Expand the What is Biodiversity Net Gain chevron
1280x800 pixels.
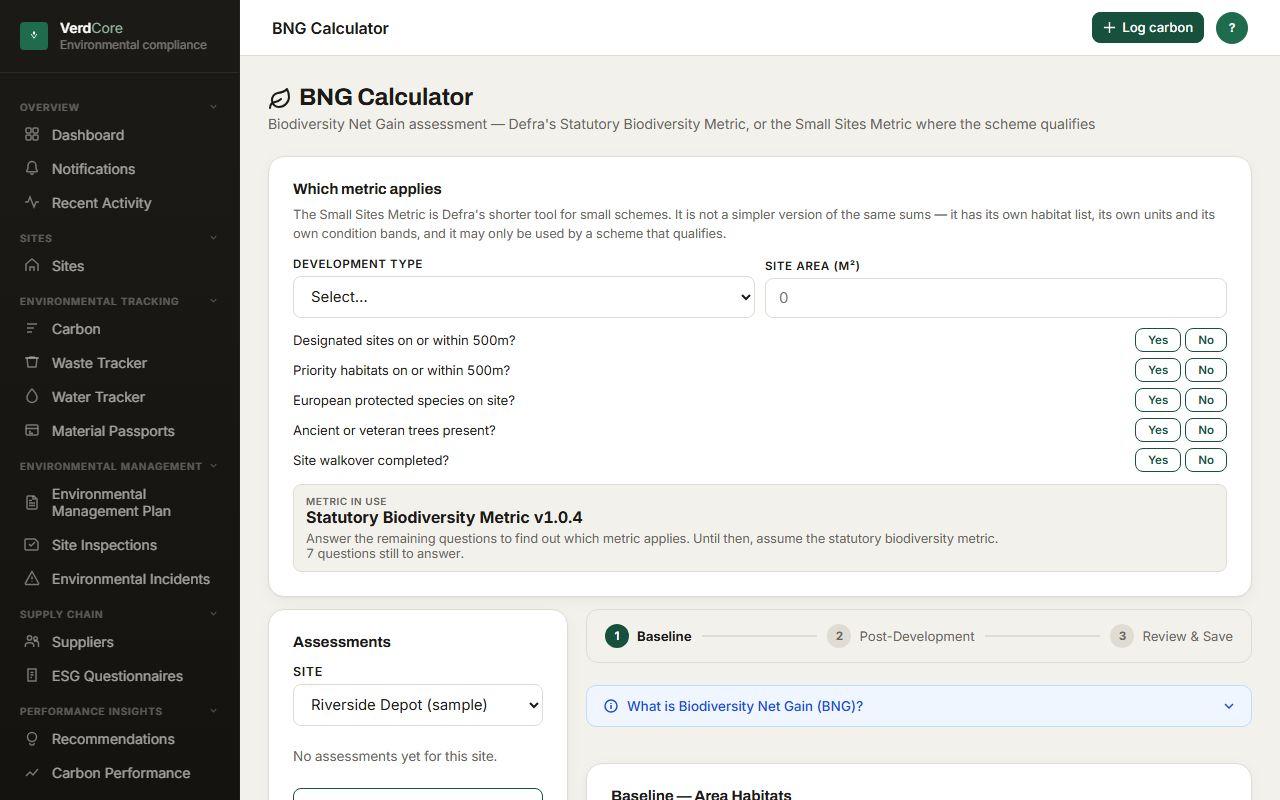point(1229,706)
